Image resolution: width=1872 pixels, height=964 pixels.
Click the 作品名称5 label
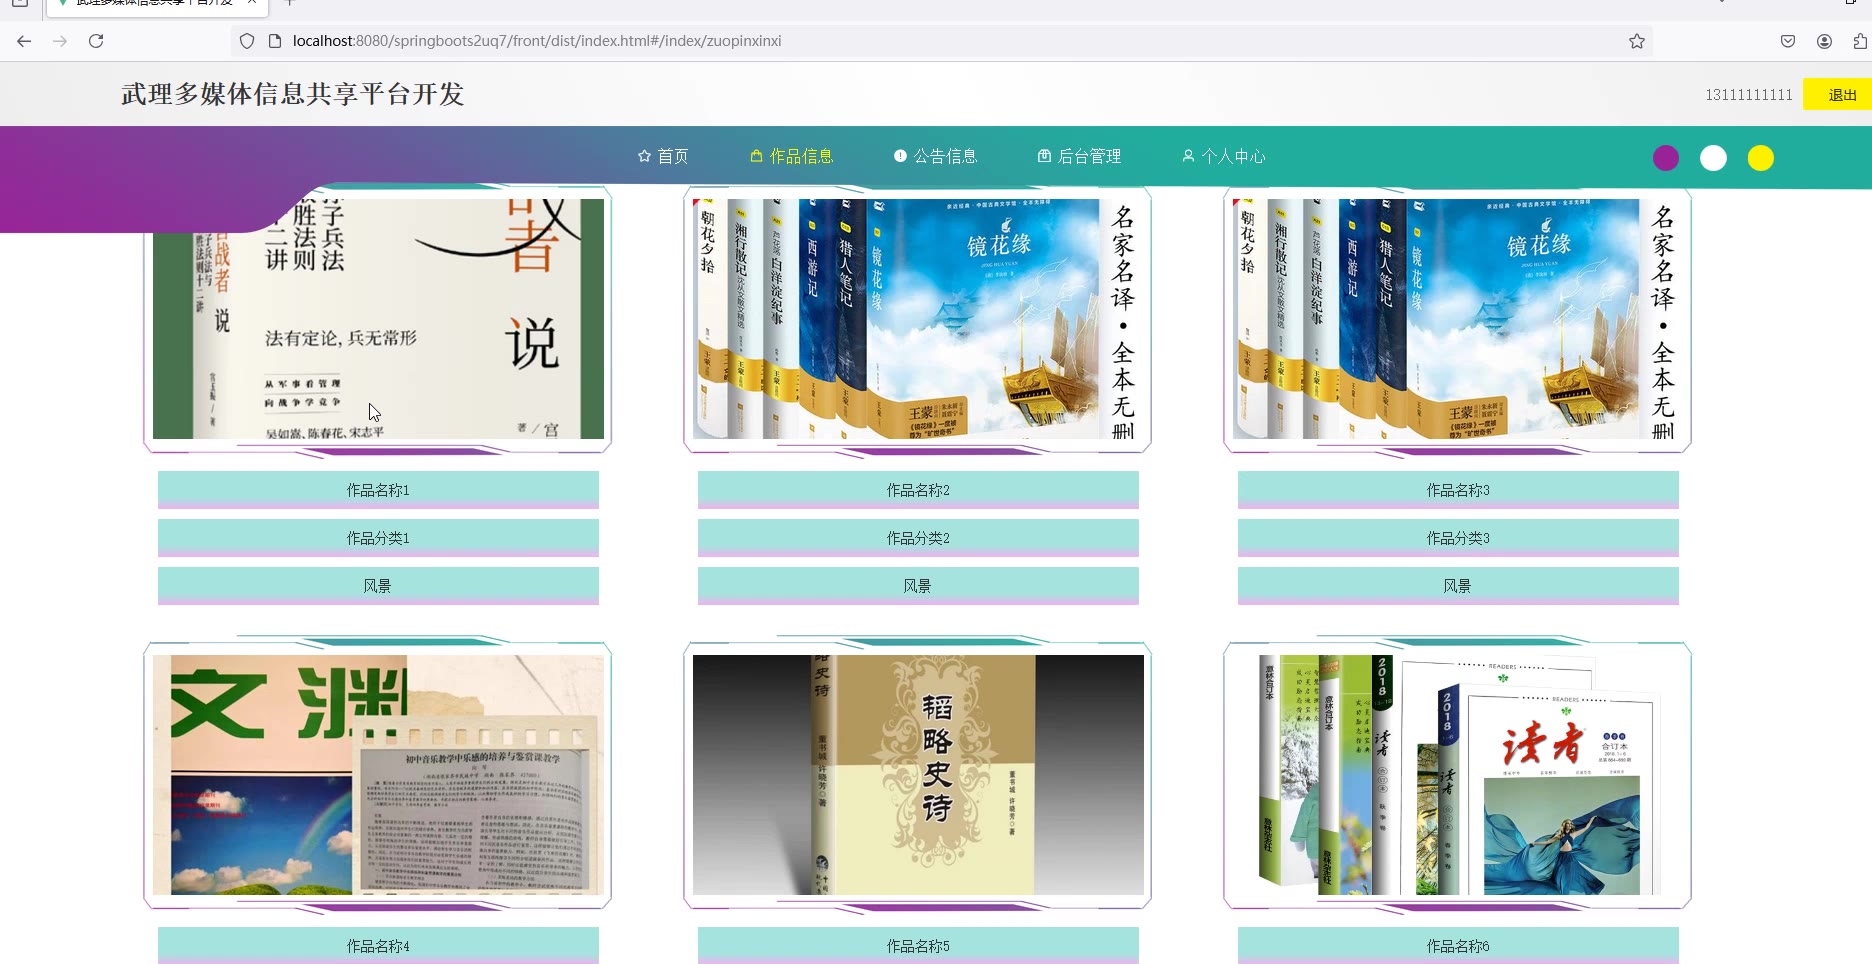coord(918,945)
